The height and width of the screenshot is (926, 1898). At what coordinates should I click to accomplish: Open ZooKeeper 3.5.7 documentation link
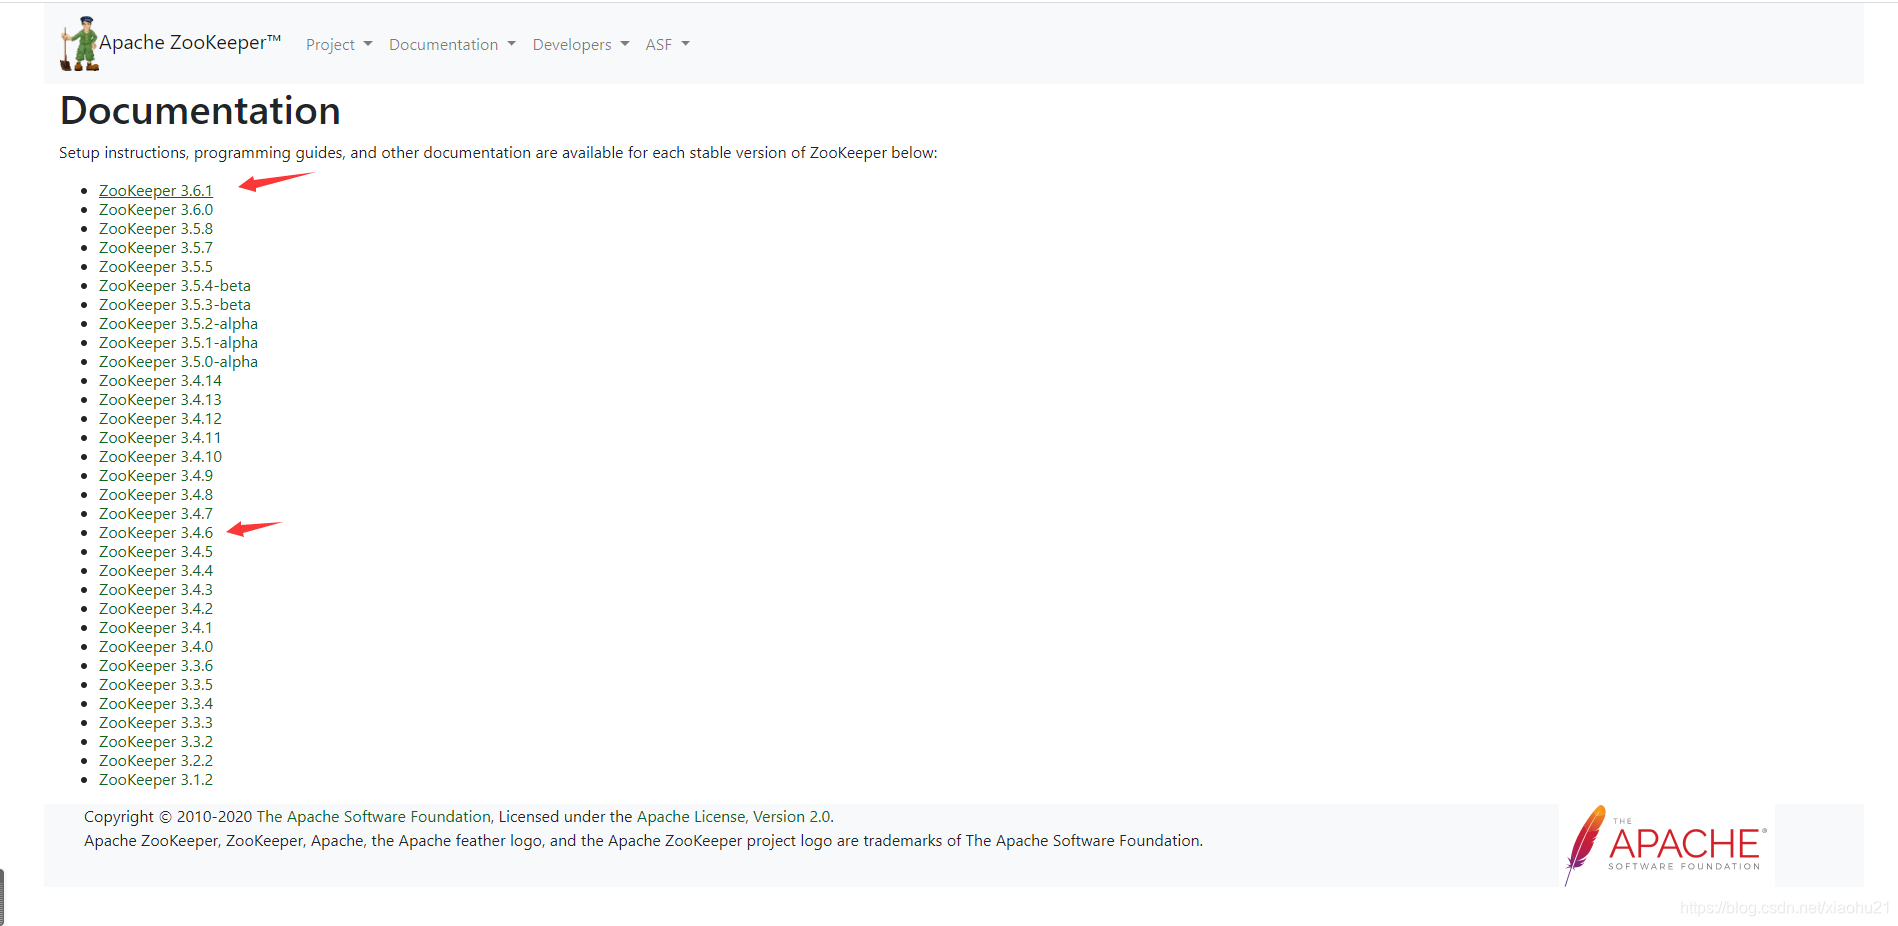click(156, 248)
